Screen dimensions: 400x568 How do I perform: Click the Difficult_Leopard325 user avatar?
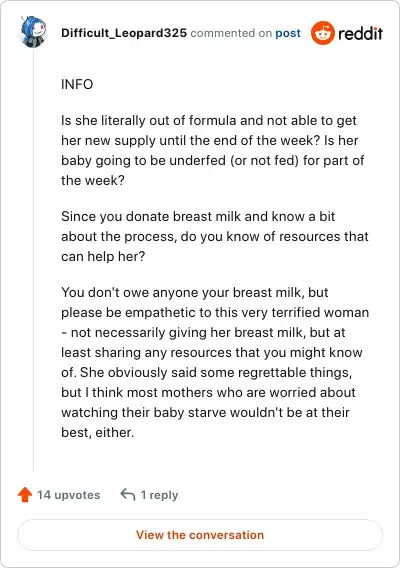(x=33, y=32)
